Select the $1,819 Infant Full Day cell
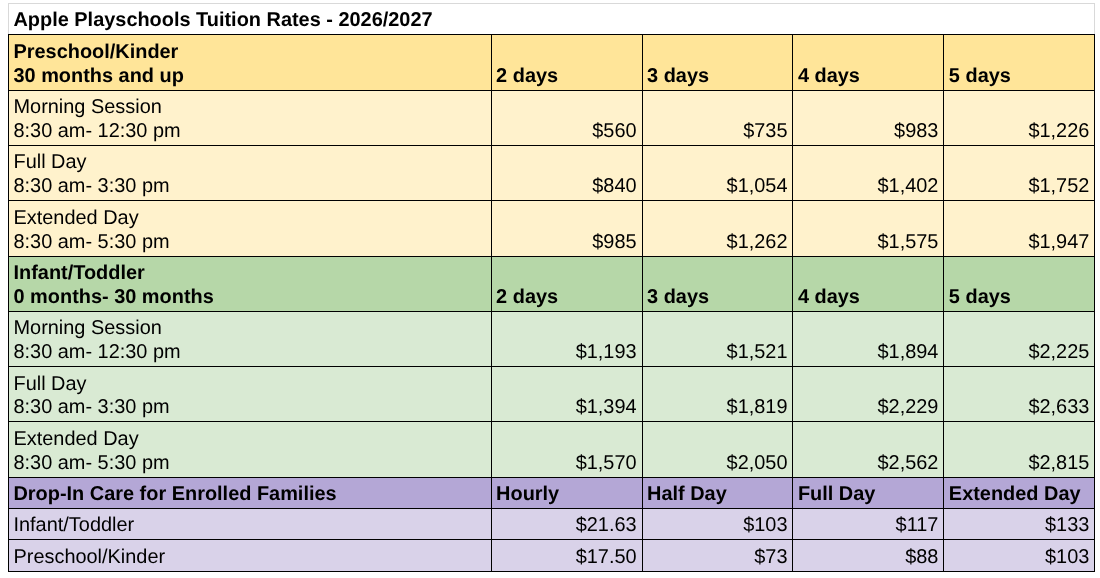Screen dimensions: 1100x578 tap(718, 394)
